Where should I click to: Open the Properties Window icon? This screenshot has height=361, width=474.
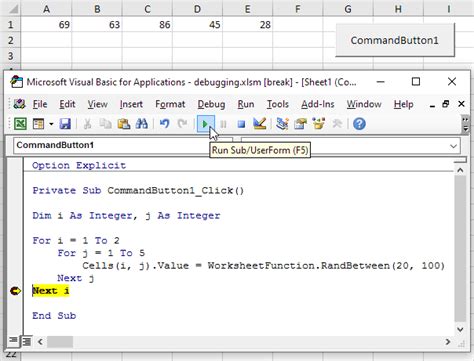tap(300, 124)
